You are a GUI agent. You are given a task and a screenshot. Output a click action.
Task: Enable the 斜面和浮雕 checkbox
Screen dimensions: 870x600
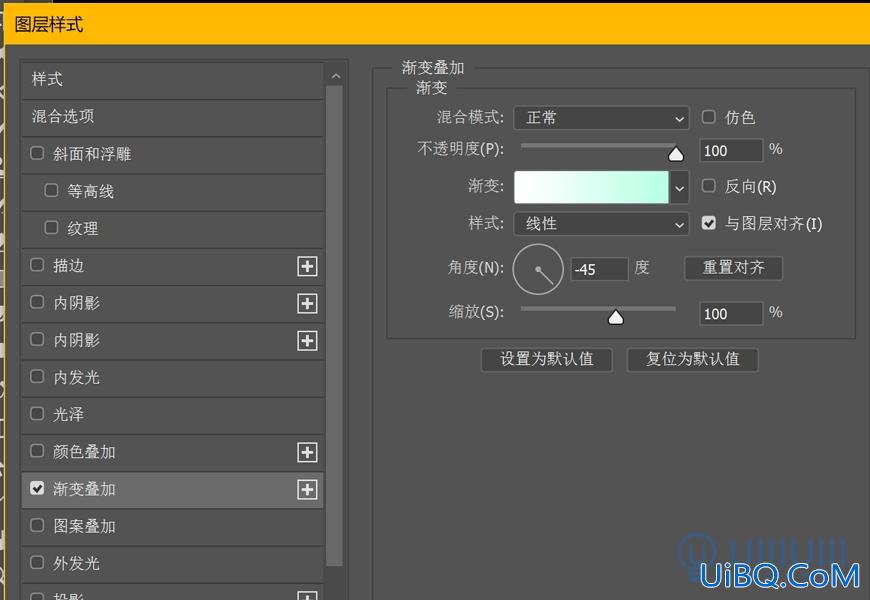coord(37,153)
